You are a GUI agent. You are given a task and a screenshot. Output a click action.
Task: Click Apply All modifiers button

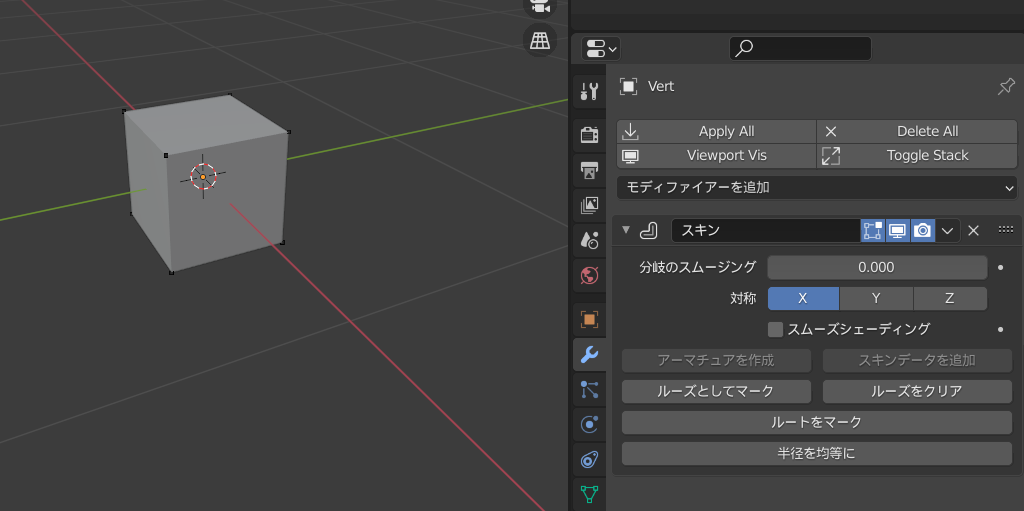716,131
